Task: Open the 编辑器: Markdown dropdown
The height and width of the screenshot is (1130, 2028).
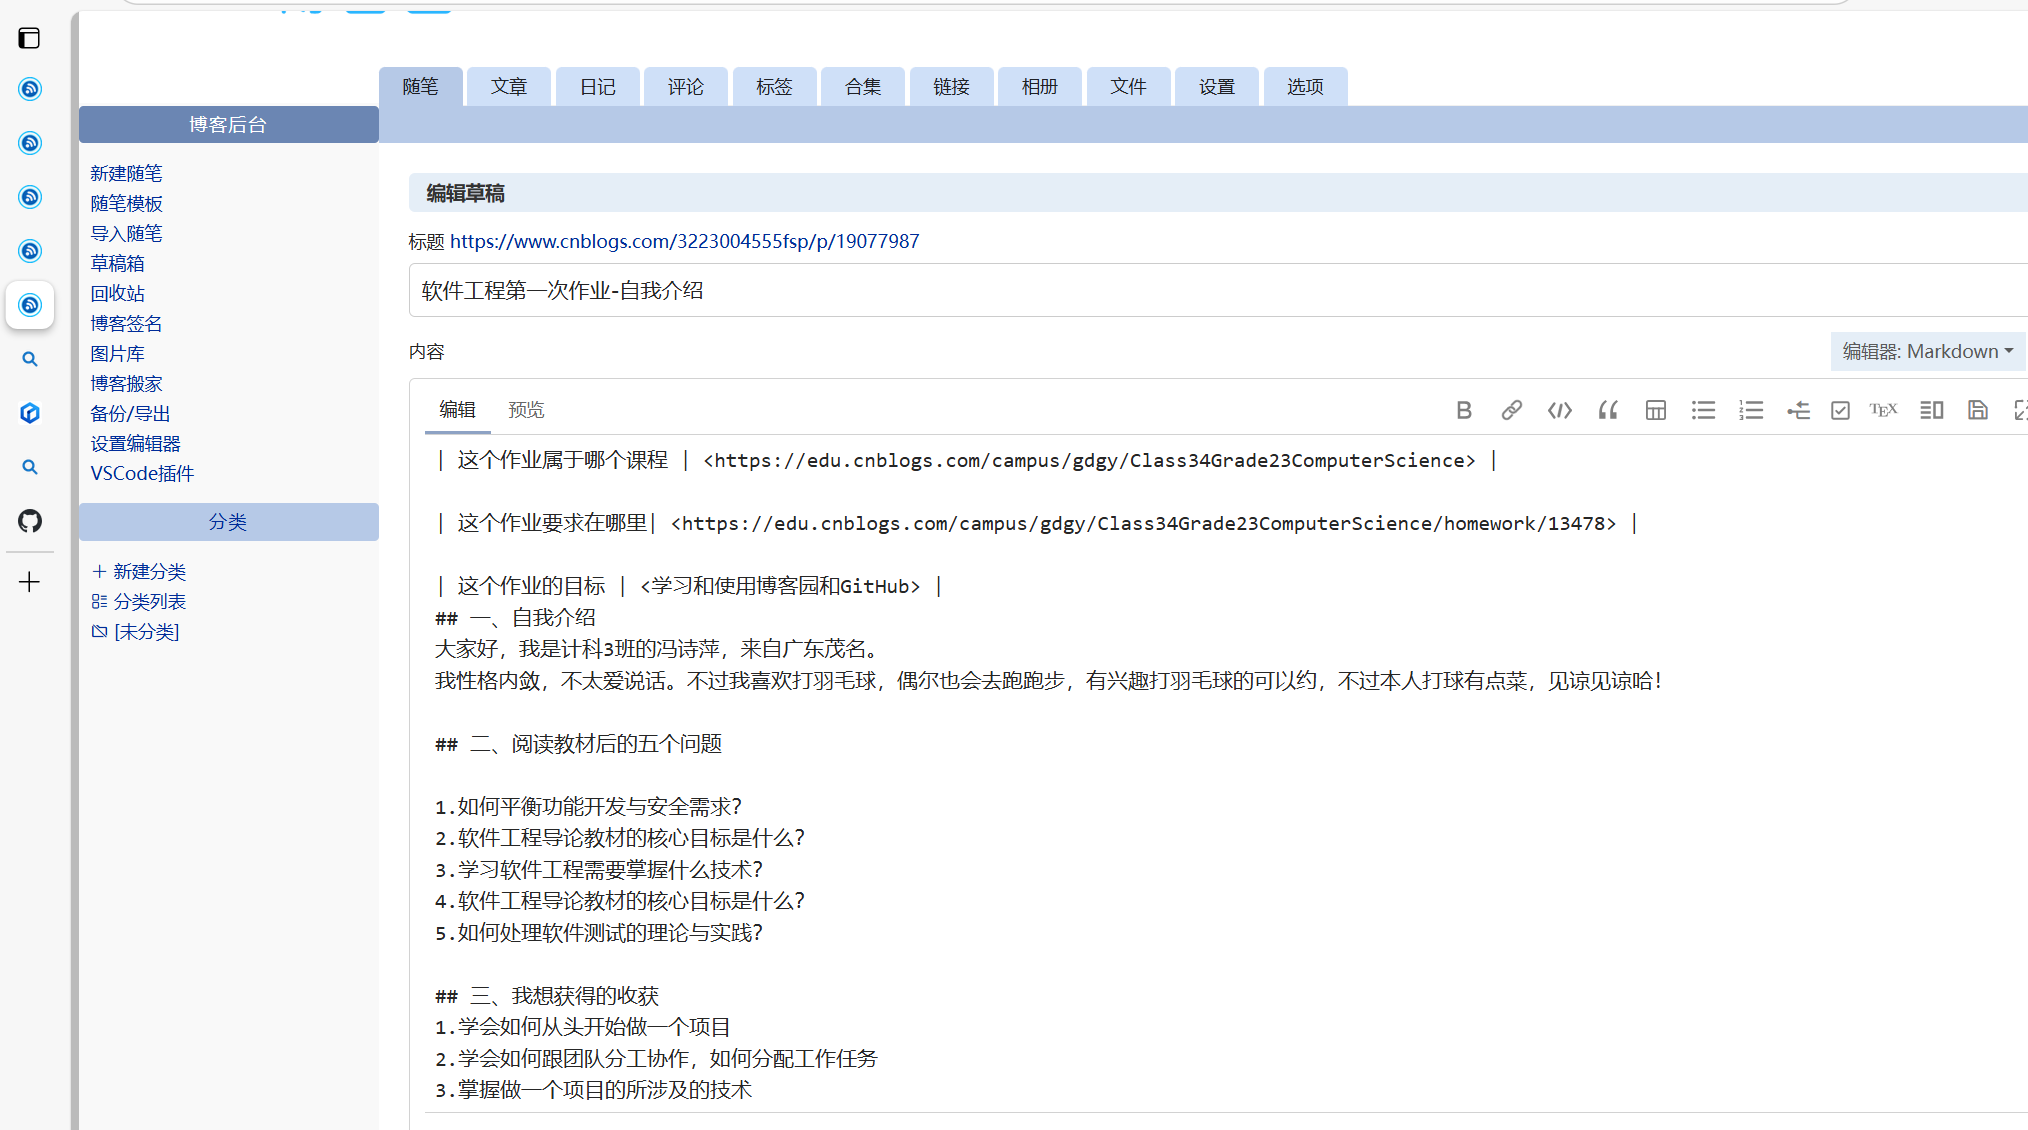Action: click(x=1927, y=351)
